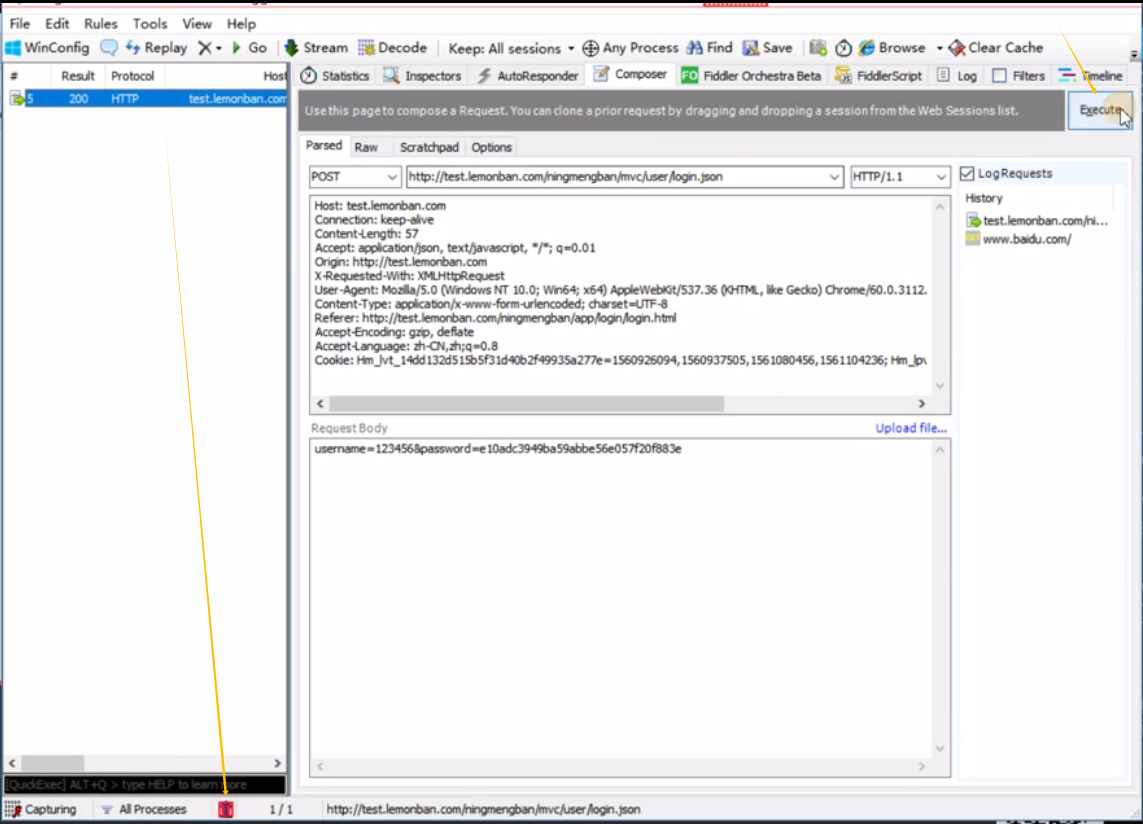Screen dimensions: 1143x824
Task: Expand the URL history dropdown arrow
Action: [x=834, y=177]
